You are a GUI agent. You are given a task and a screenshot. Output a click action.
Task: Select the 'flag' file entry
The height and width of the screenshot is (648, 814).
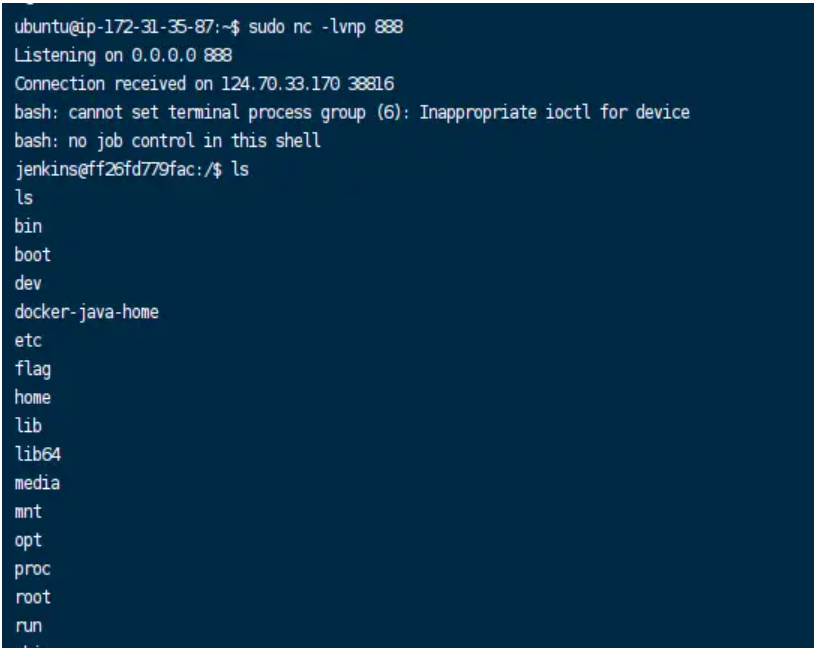33,369
